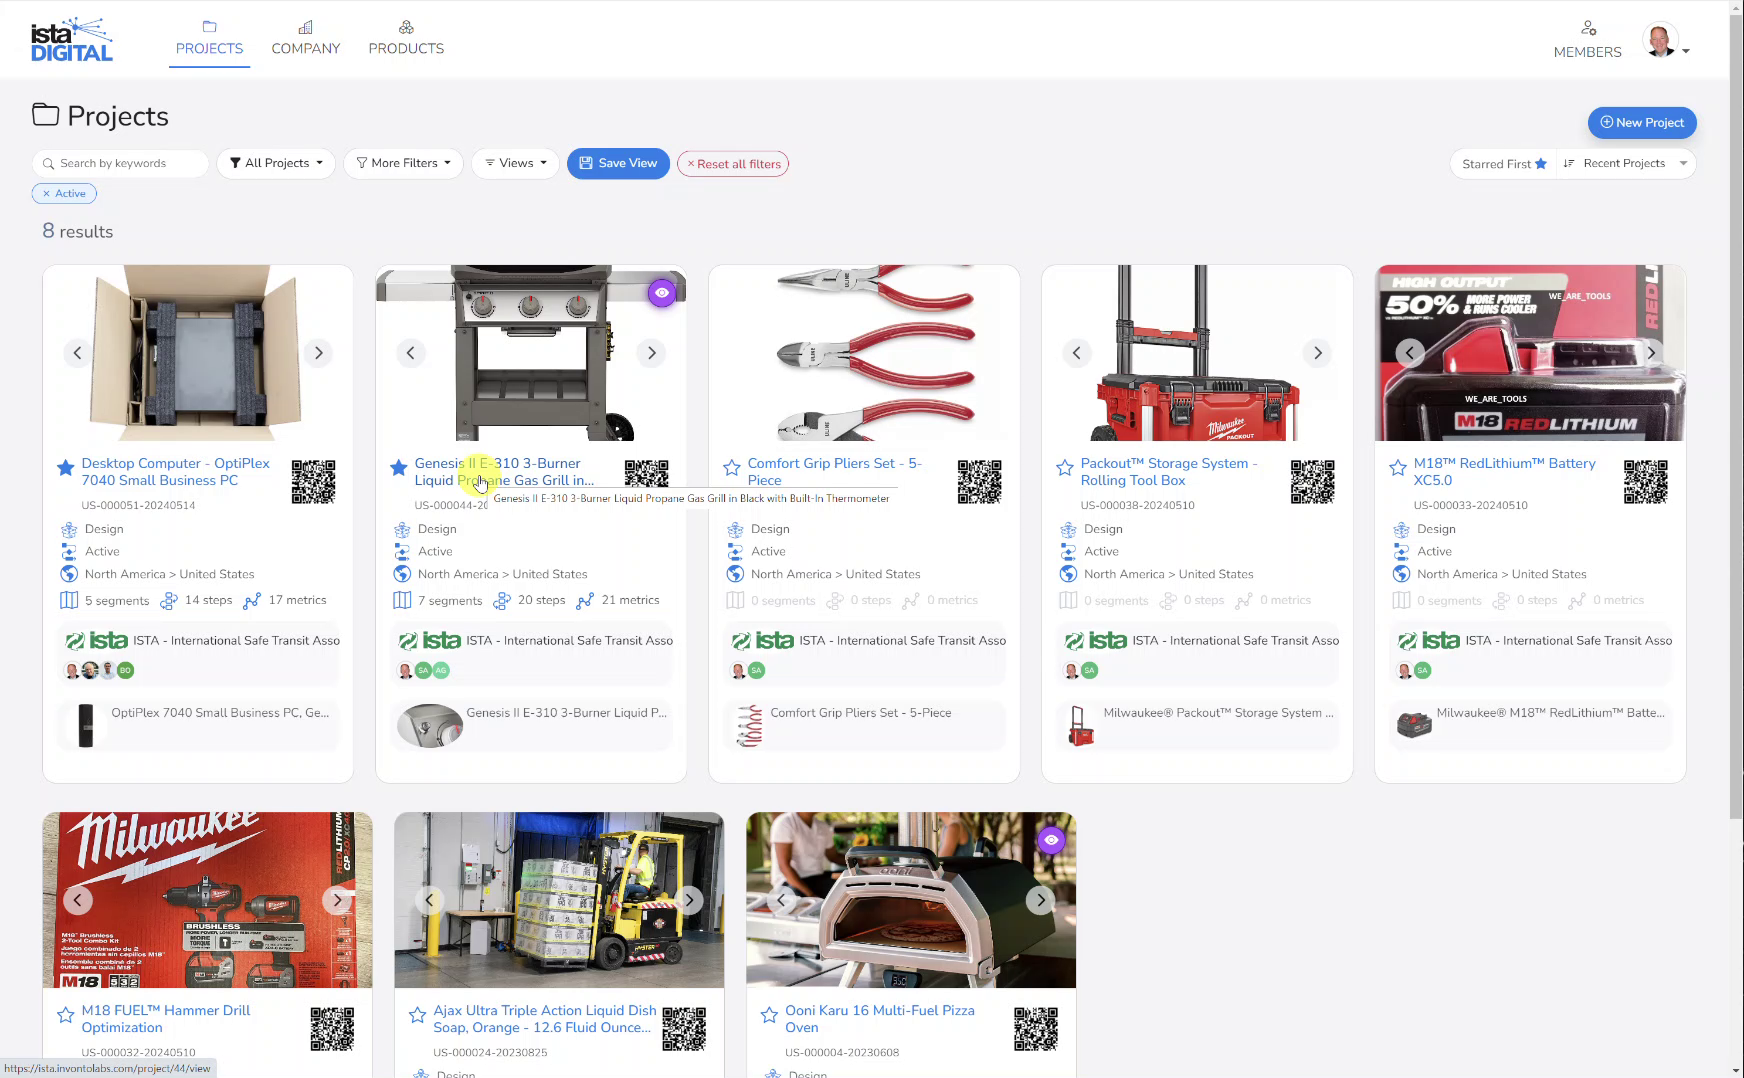
Task: Open the OptiPlex 7040 Small Business PC product
Action: point(198,725)
